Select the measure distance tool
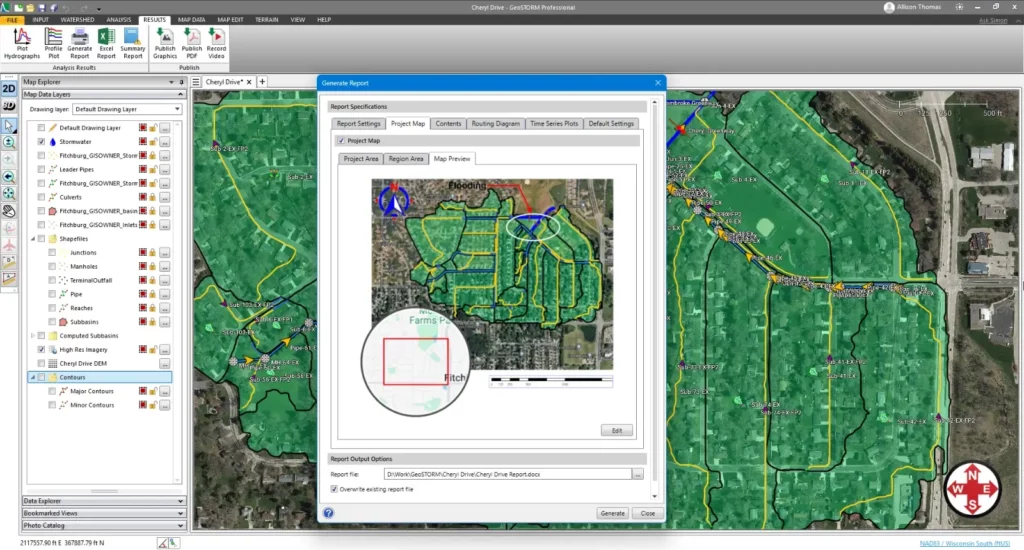The height and width of the screenshot is (550, 1024). 9,262
